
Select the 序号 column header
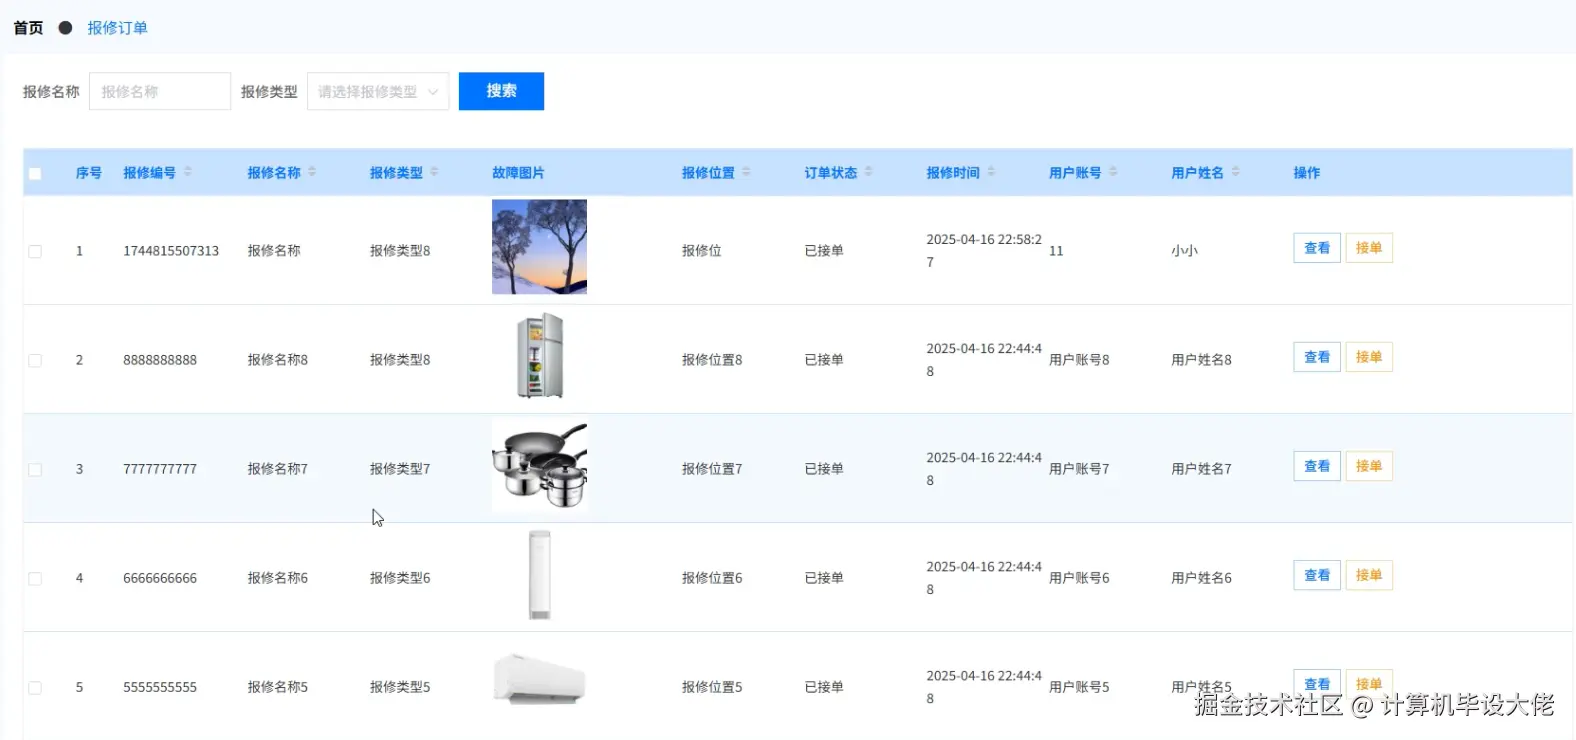tap(89, 173)
